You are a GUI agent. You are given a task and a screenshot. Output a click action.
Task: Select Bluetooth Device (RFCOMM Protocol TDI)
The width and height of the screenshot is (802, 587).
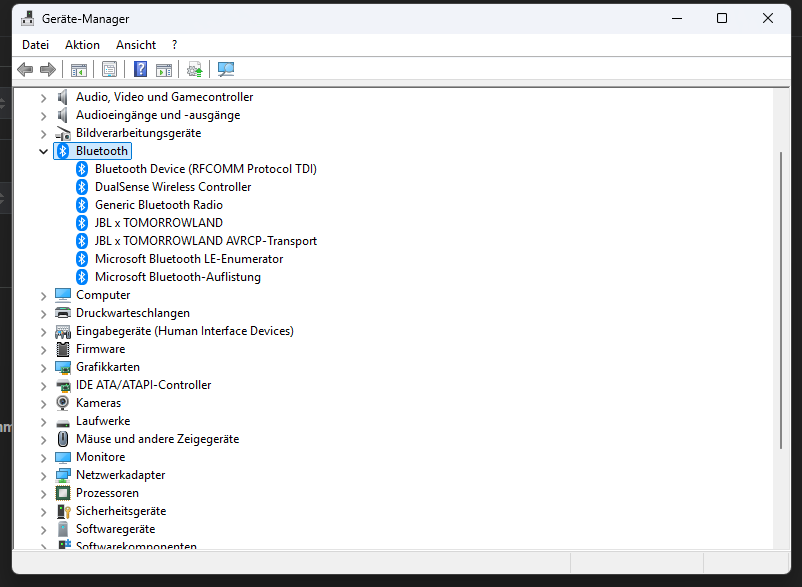(206, 169)
